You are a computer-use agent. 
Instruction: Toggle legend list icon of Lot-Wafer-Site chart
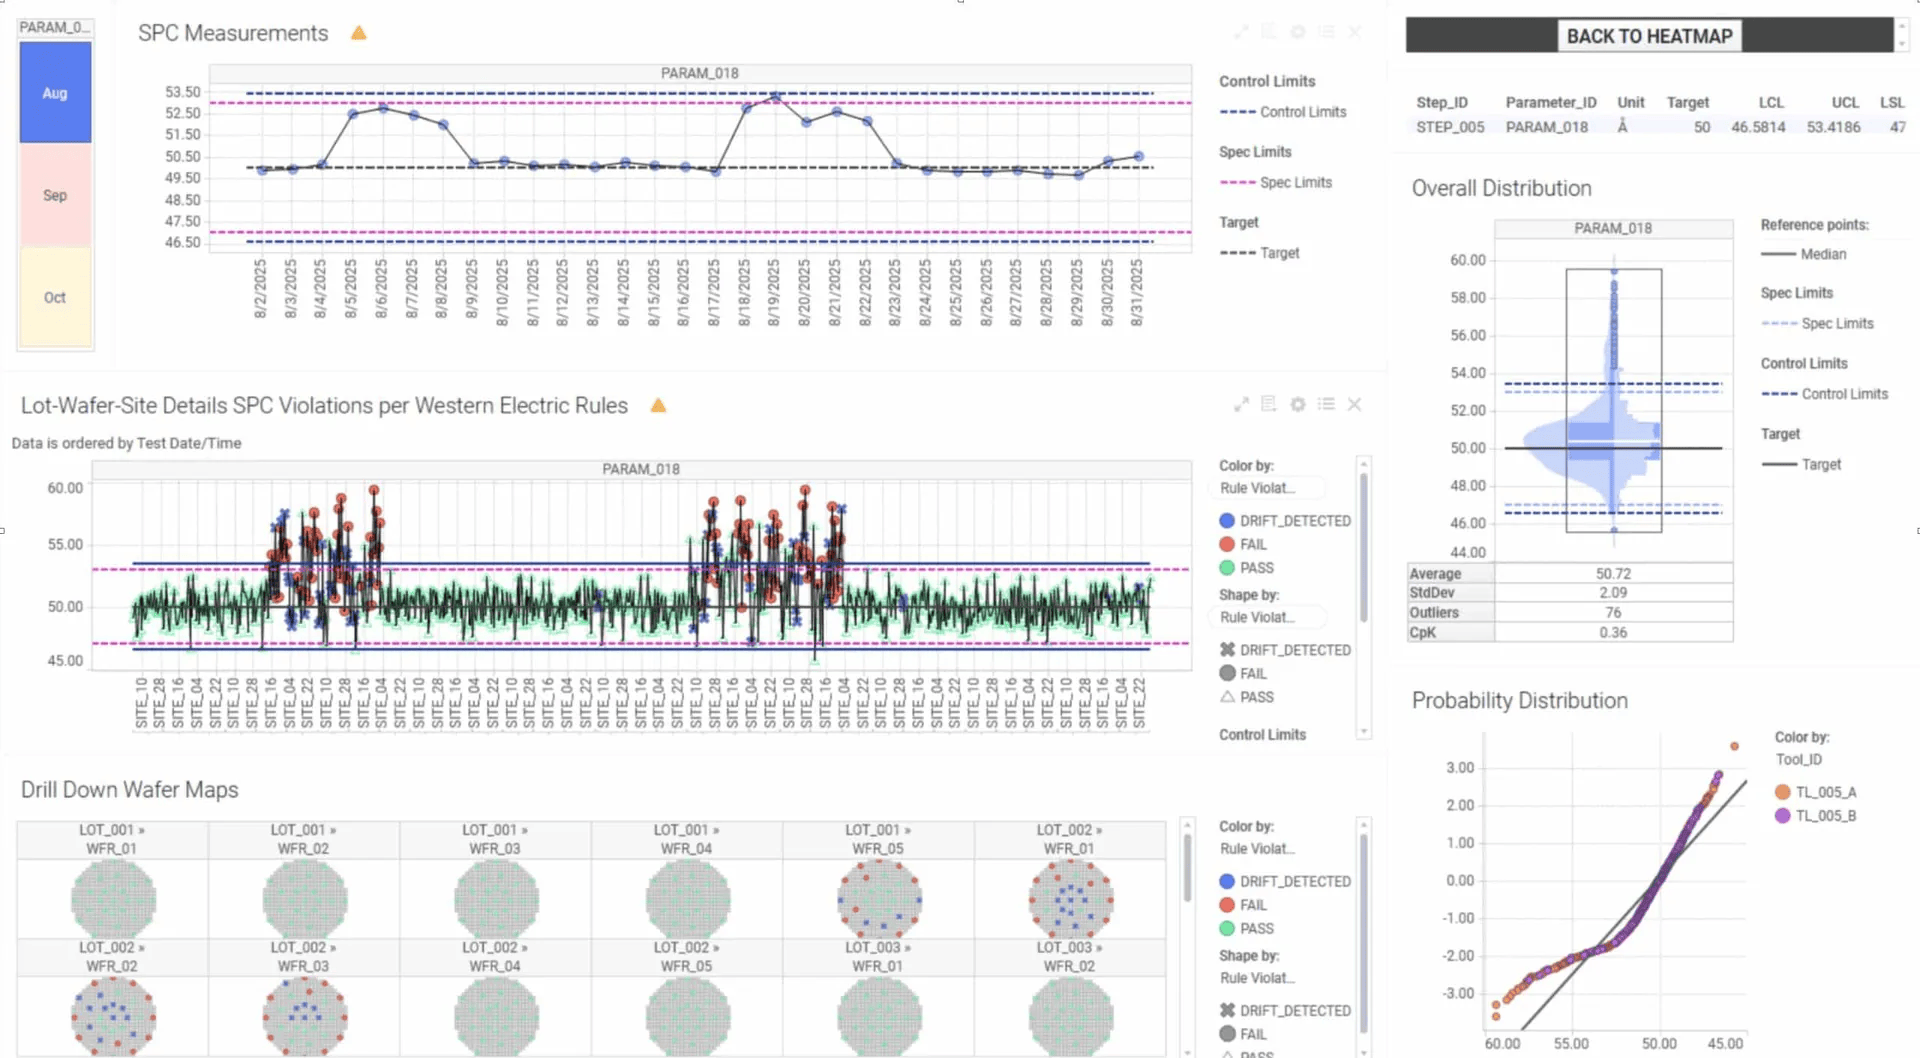click(1326, 404)
